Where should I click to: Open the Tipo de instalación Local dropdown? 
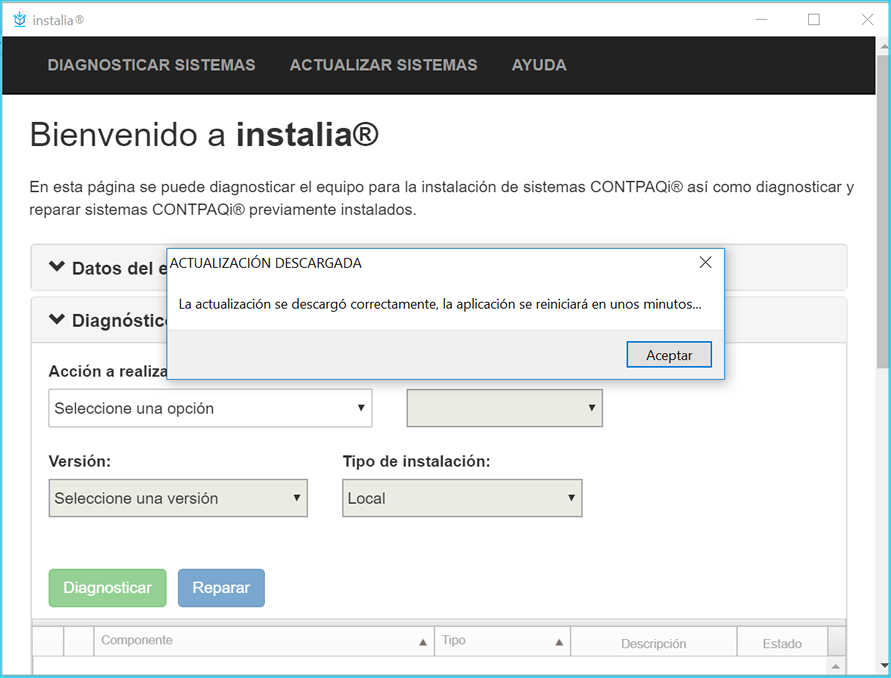click(462, 498)
